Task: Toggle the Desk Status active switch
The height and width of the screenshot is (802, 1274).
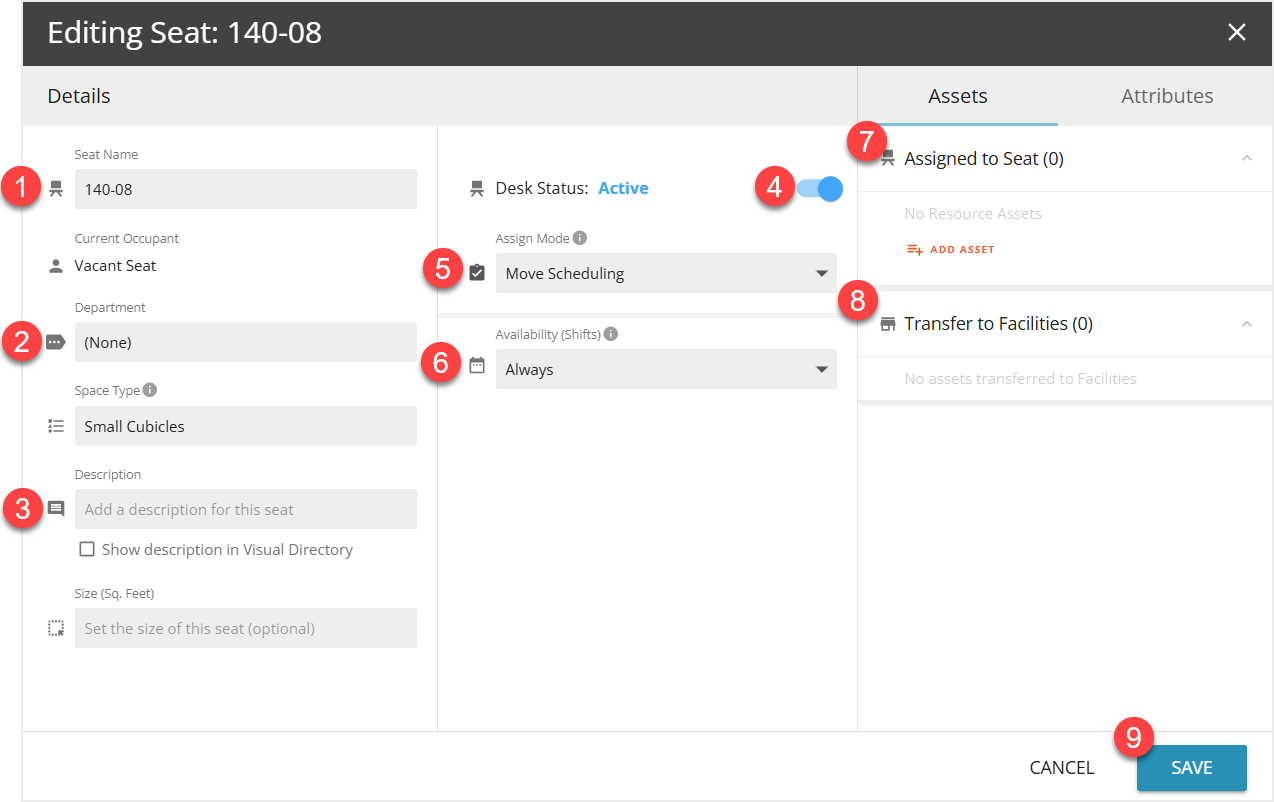Action: [821, 188]
